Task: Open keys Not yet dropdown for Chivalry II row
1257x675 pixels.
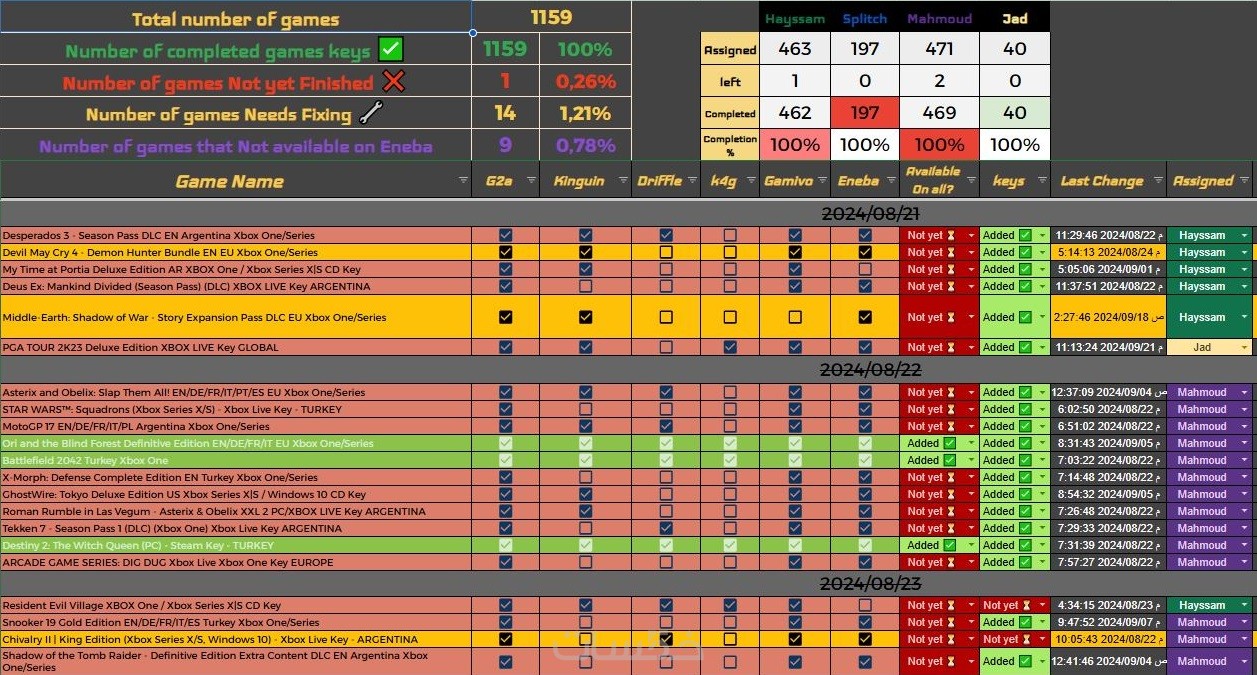Action: 1042,639
